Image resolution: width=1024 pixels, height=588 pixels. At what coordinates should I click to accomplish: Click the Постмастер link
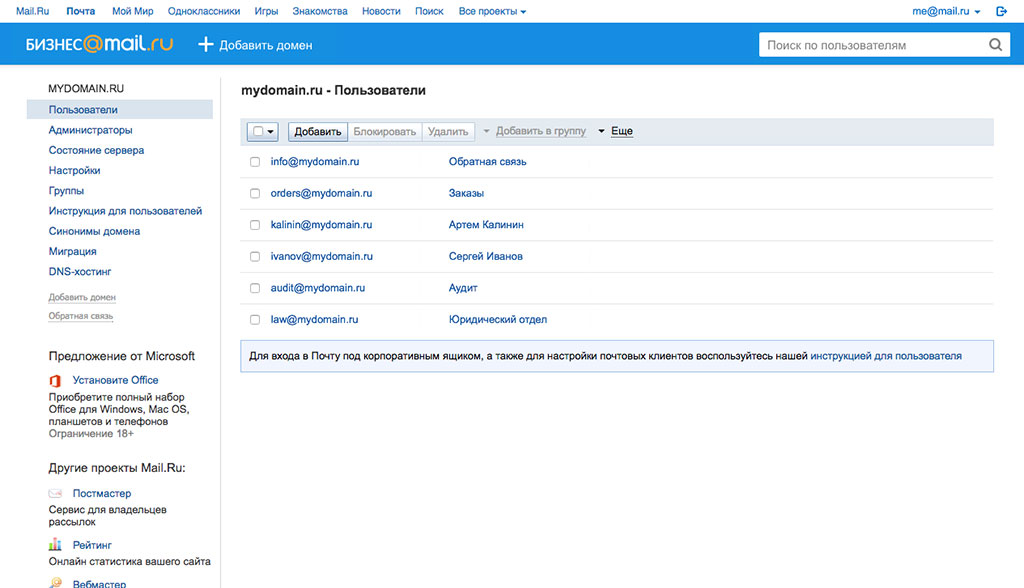click(x=102, y=493)
